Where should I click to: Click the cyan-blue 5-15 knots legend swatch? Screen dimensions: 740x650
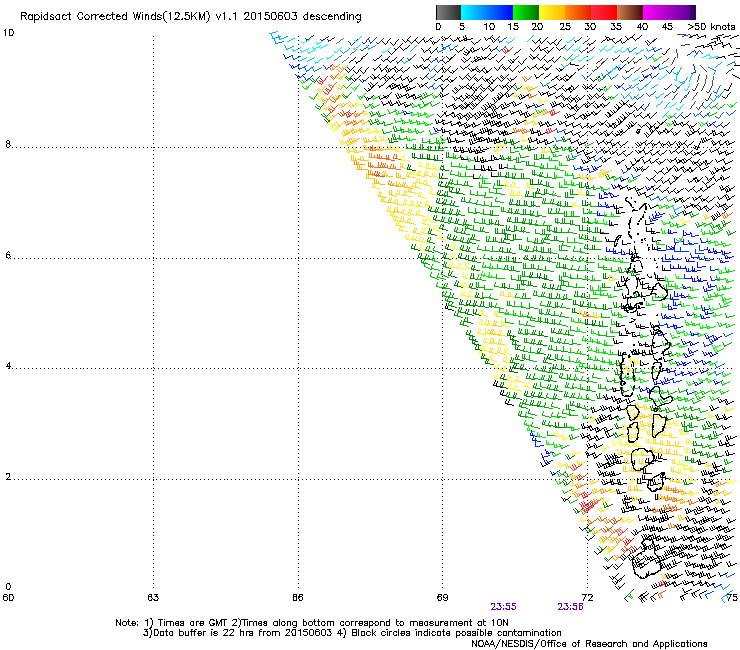click(487, 12)
